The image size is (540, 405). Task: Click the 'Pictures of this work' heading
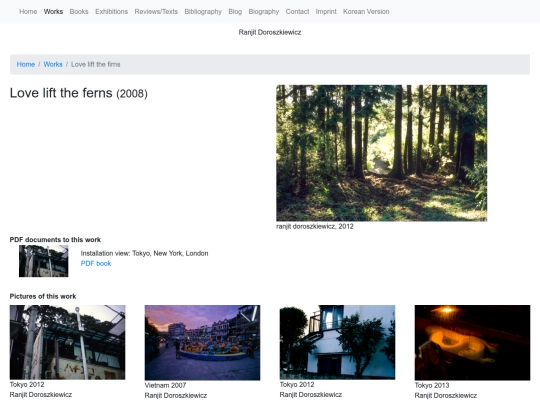pyautogui.click(x=43, y=297)
